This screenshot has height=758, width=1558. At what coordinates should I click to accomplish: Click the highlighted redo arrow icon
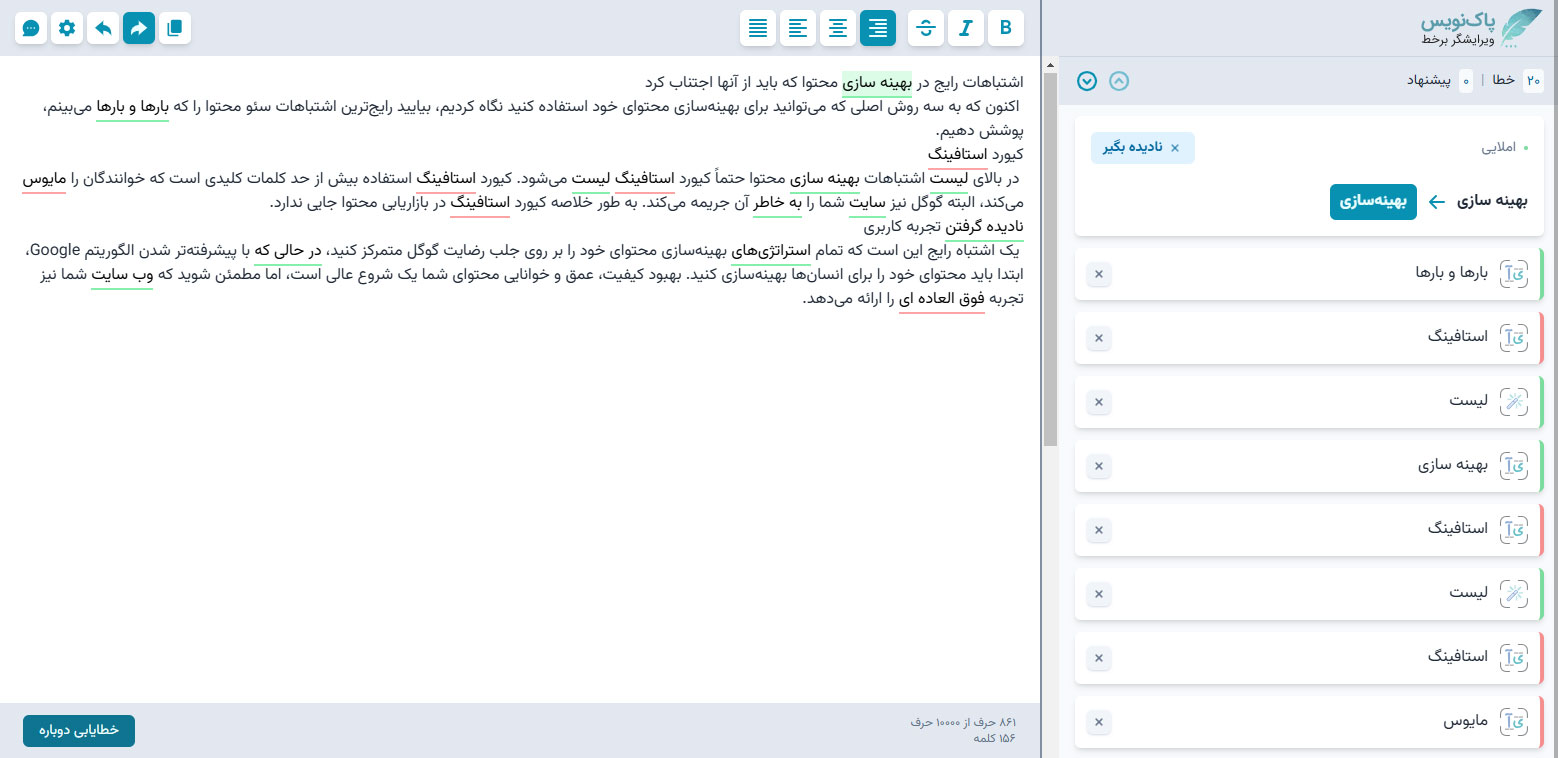point(139,28)
